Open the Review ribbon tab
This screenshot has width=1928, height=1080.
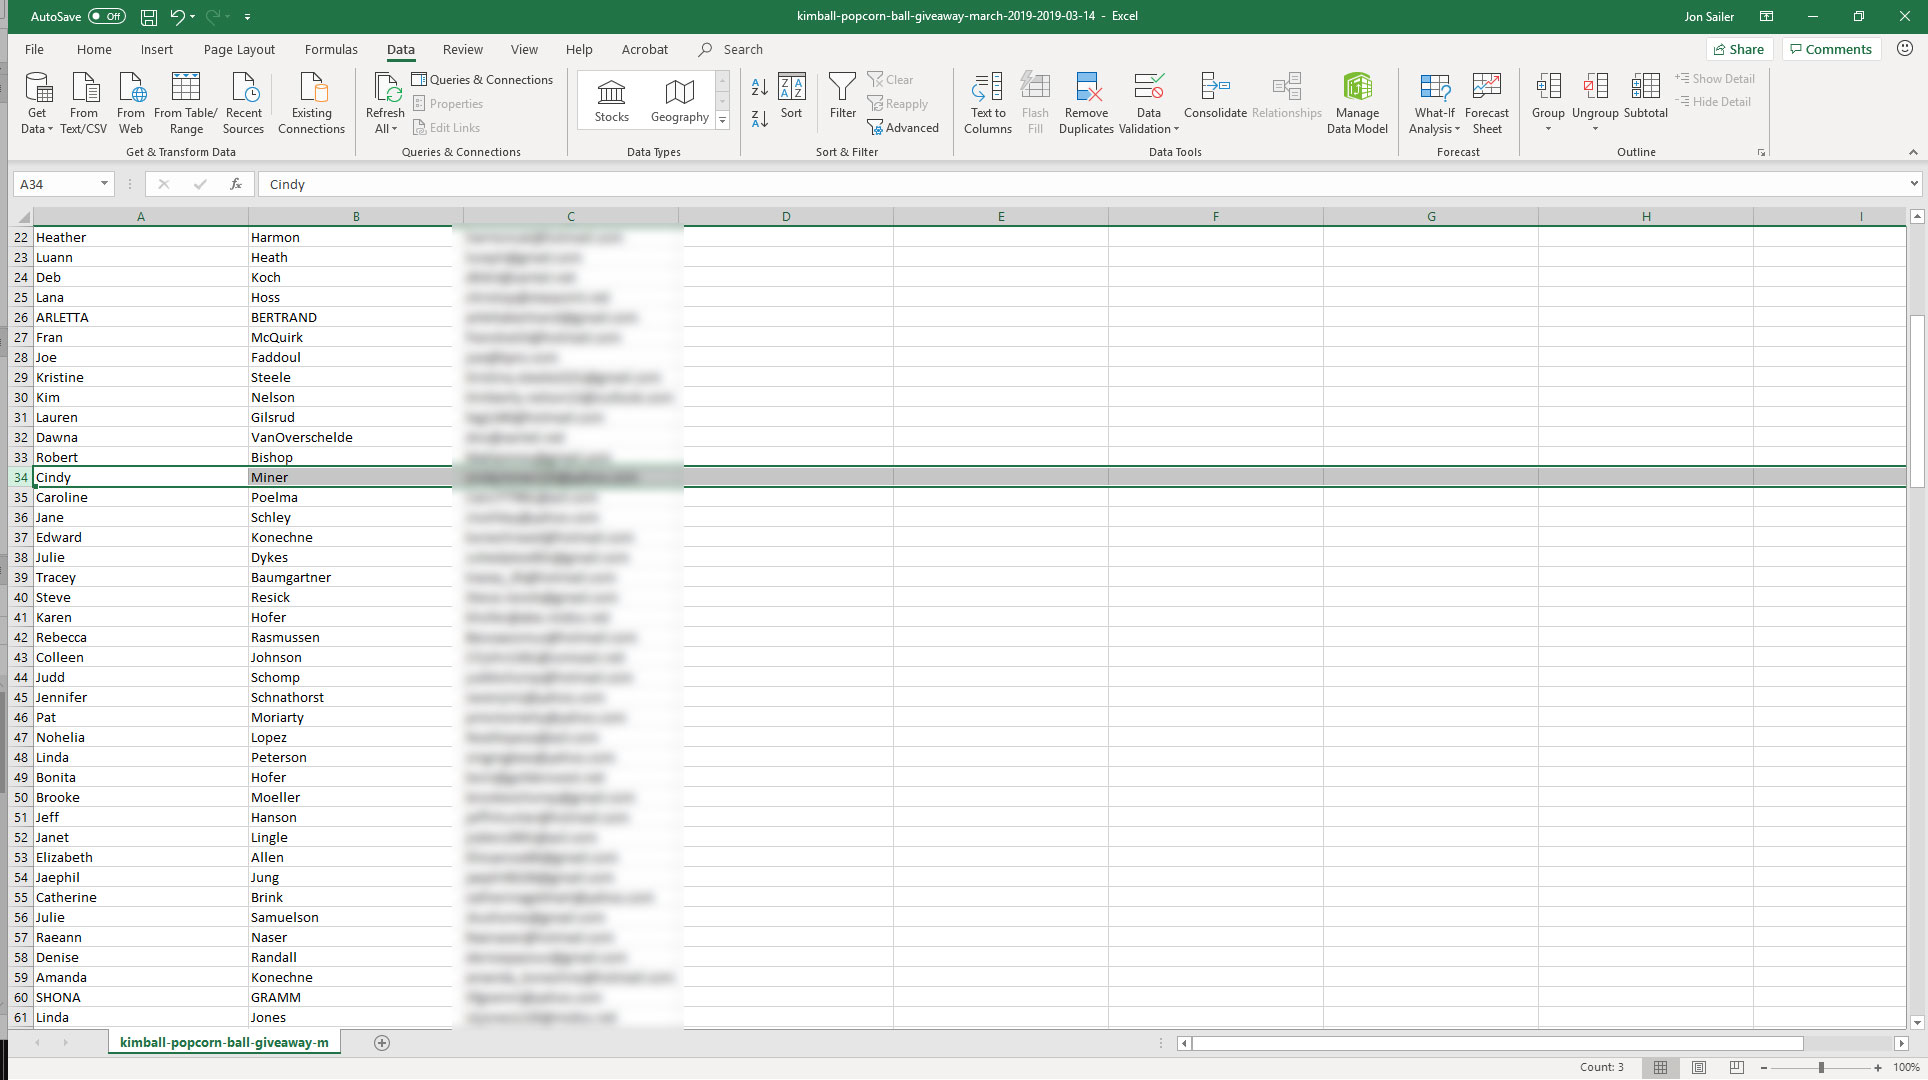tap(462, 49)
